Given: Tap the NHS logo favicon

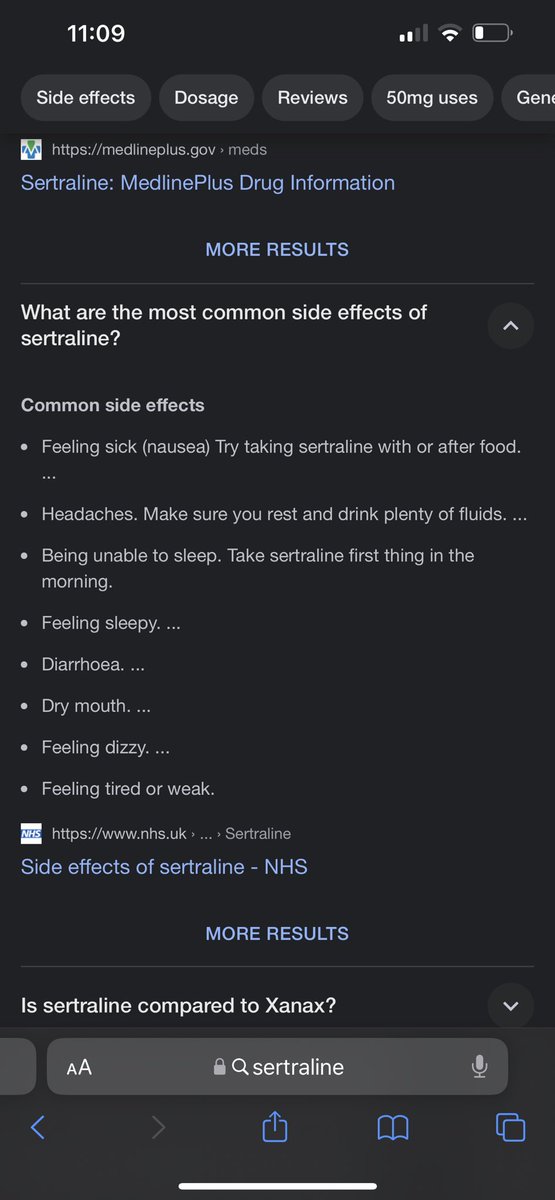Looking at the screenshot, I should pos(32,833).
